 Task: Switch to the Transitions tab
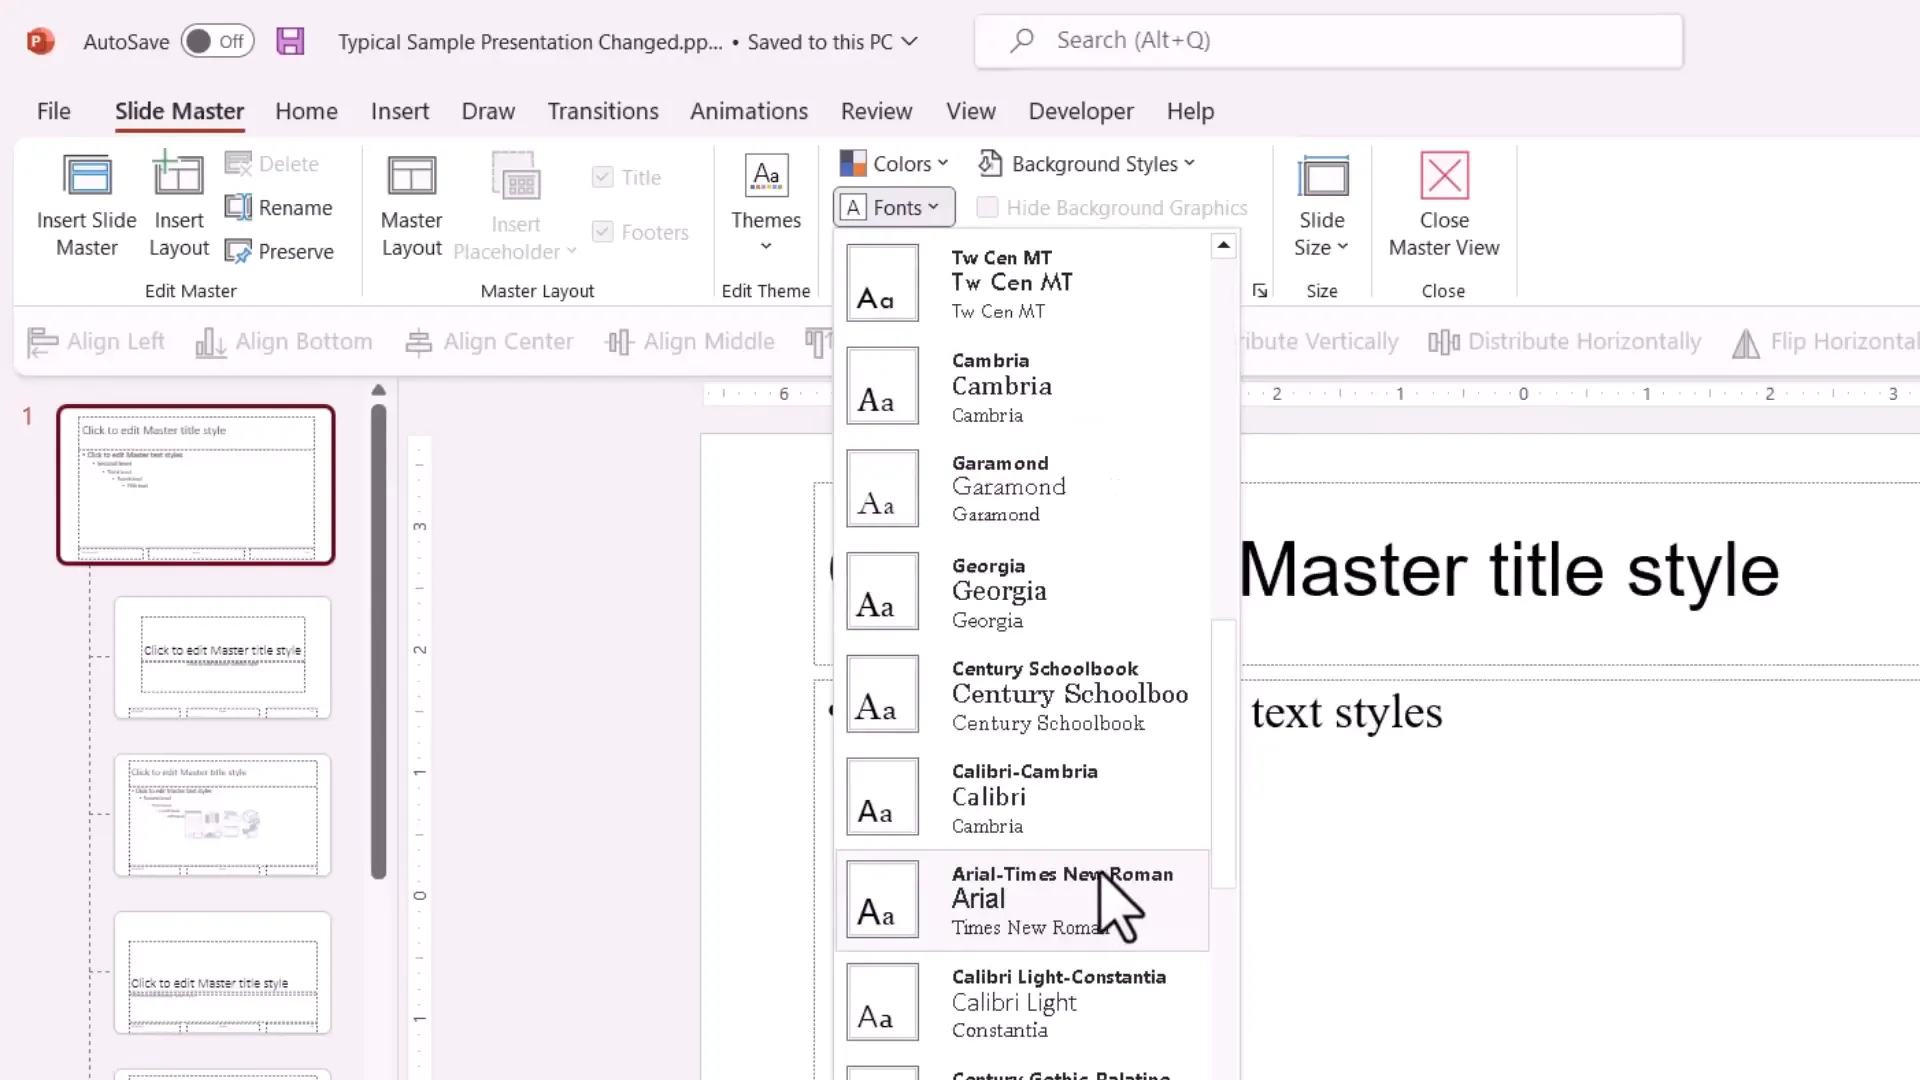[x=603, y=111]
